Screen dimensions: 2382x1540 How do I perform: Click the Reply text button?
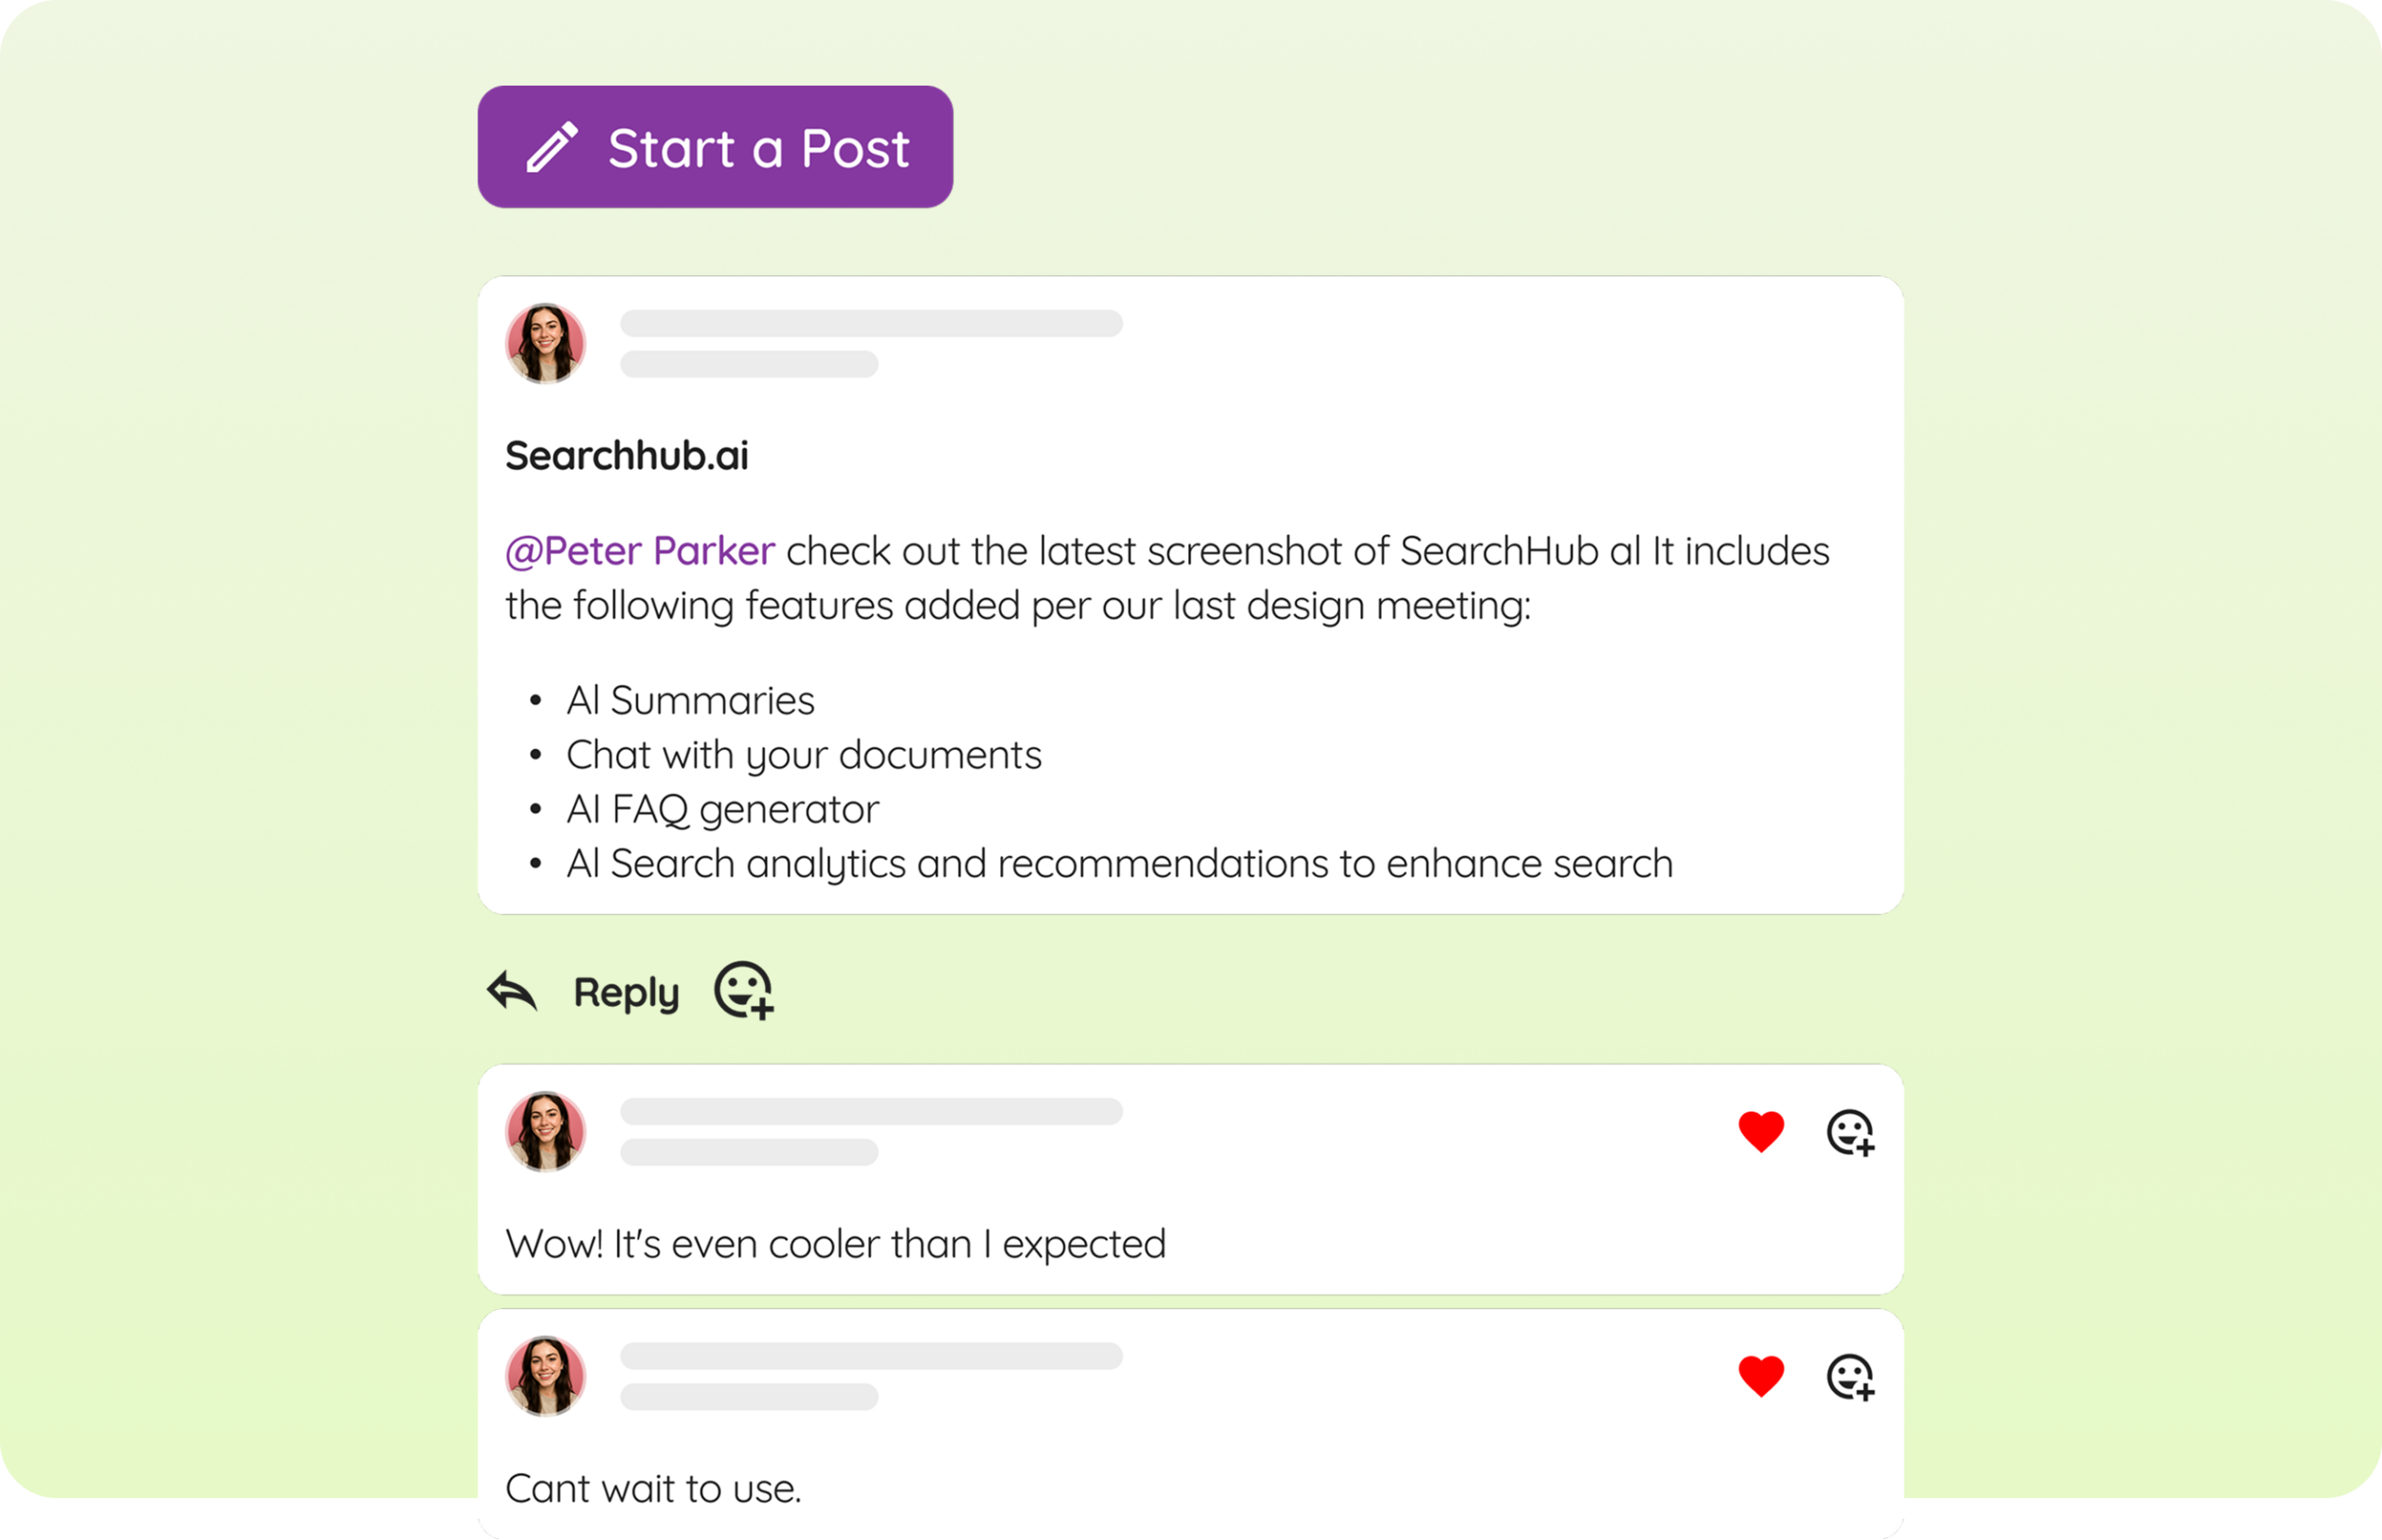pos(626,993)
